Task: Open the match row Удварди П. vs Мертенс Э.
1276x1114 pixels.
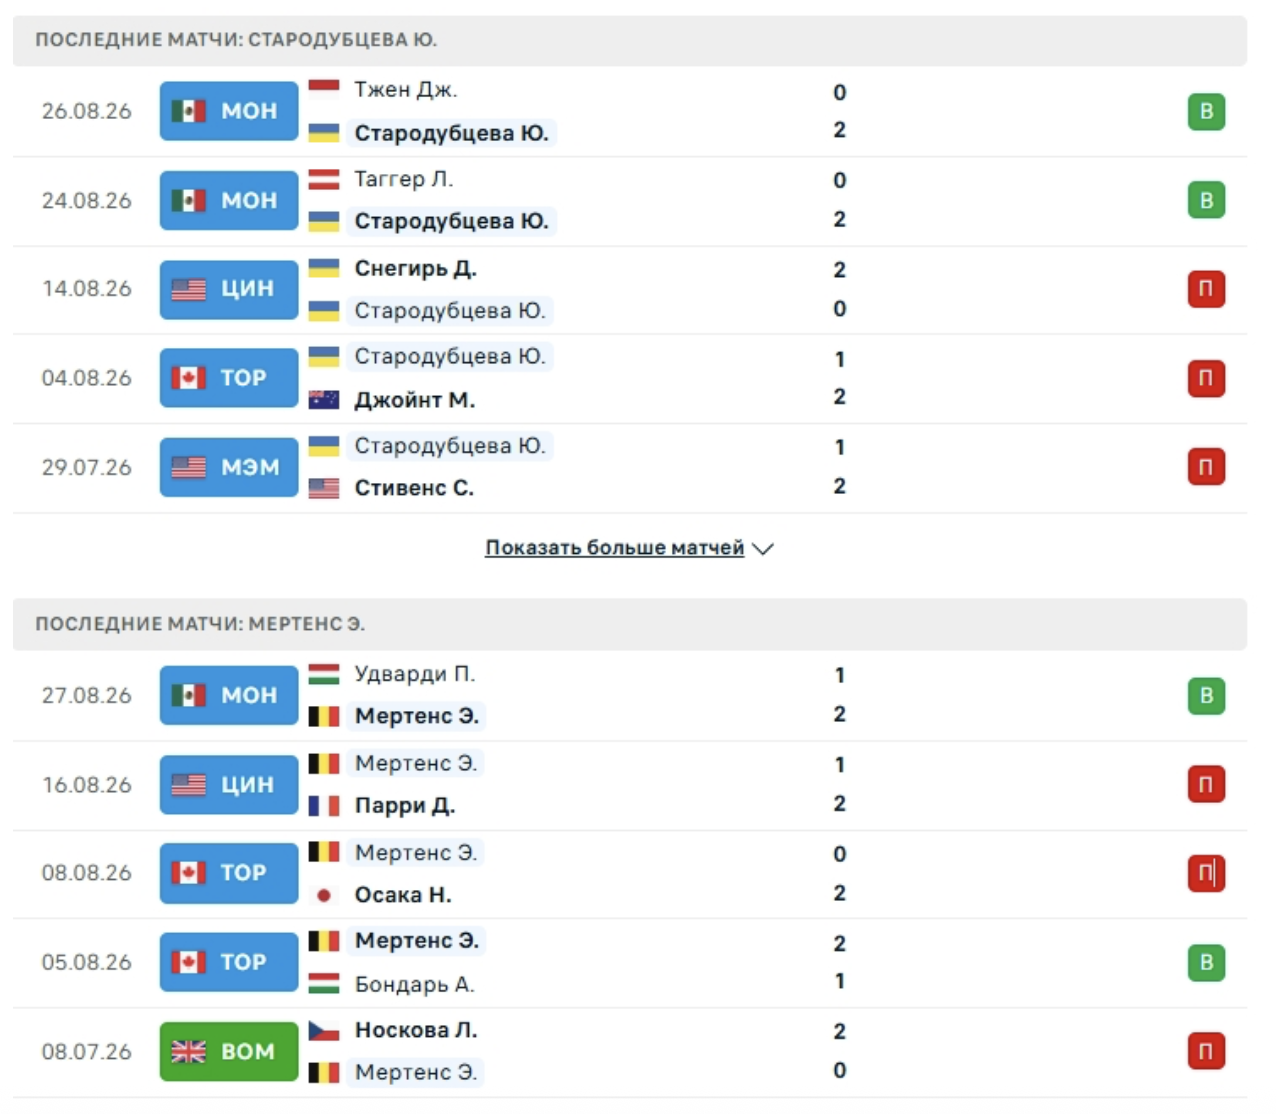Action: tap(630, 696)
